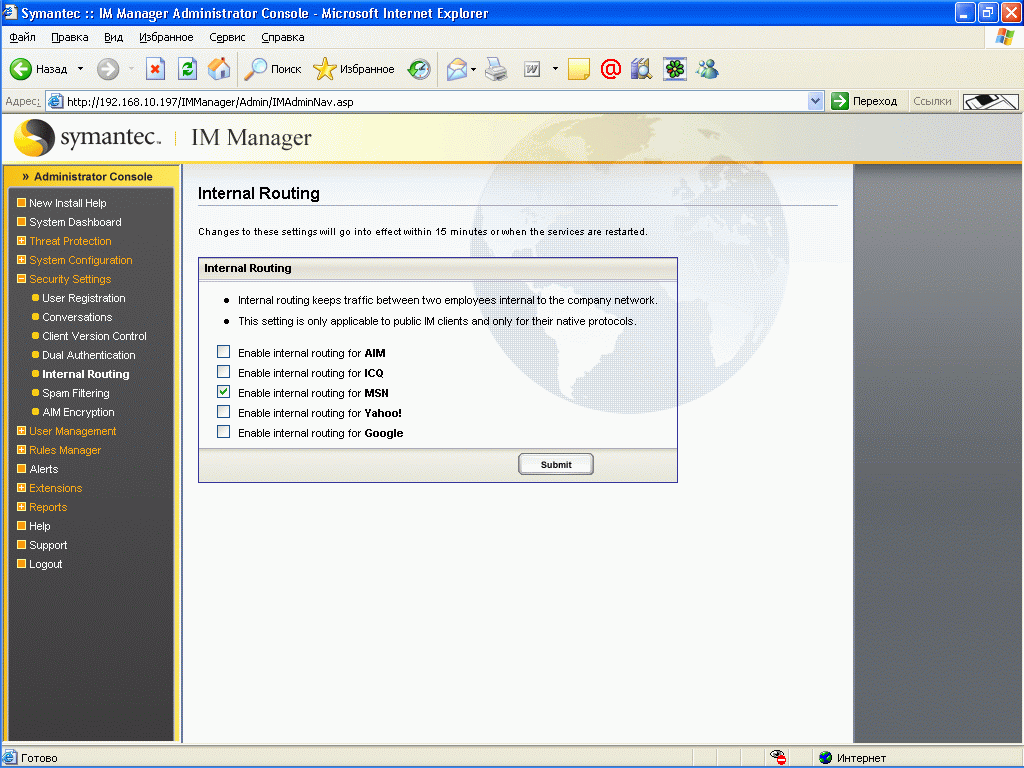Click the green Переход go arrow
The height and width of the screenshot is (768, 1024).
[x=839, y=101]
